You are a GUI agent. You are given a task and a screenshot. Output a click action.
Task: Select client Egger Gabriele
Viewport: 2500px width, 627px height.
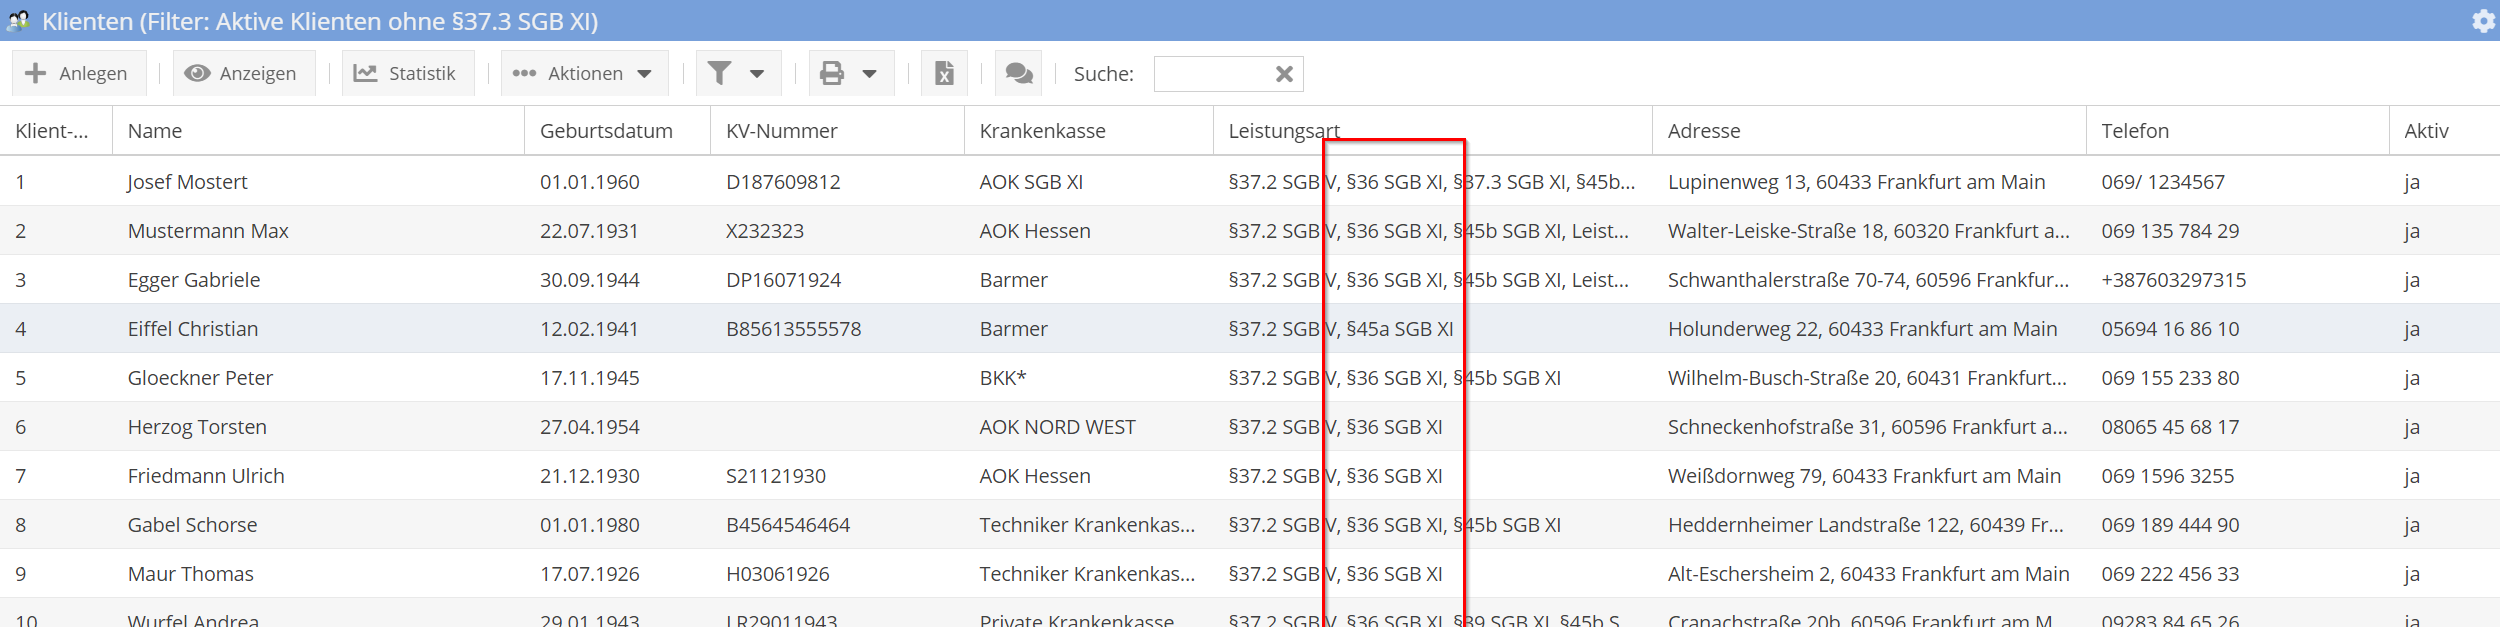pos(194,280)
